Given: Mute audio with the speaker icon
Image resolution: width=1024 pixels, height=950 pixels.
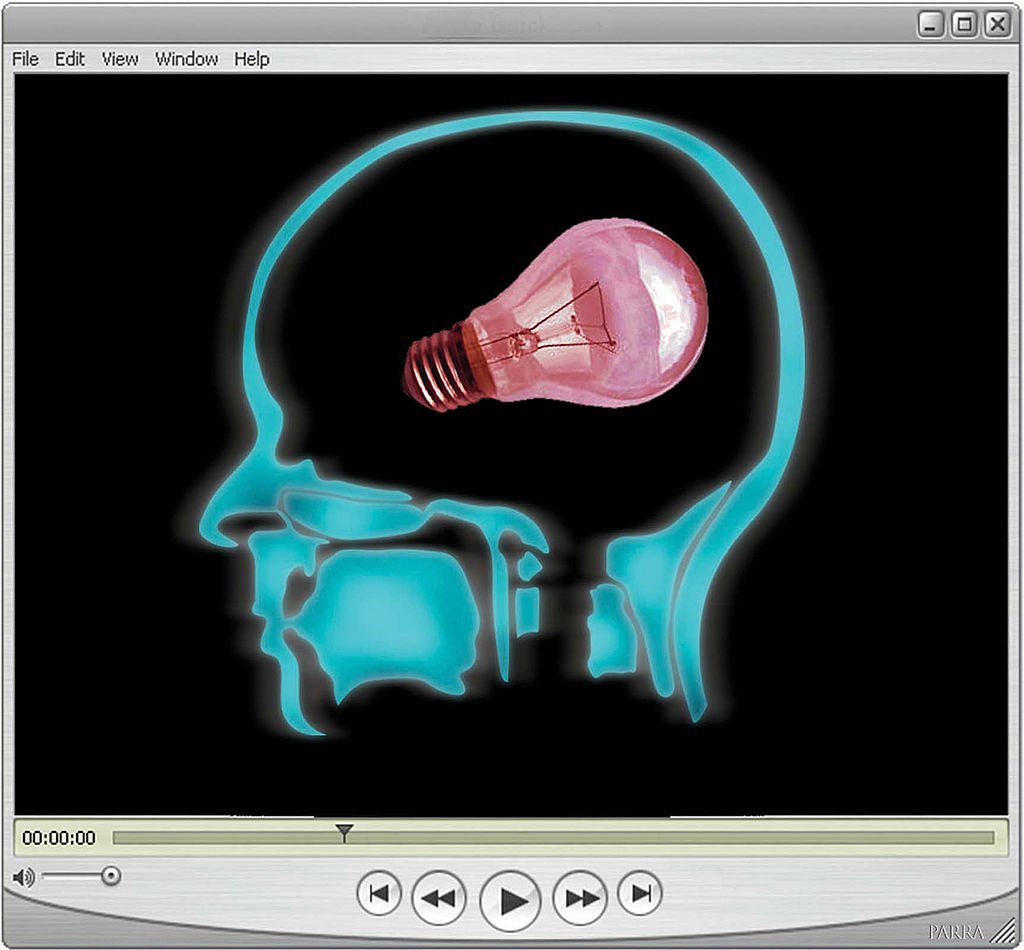Looking at the screenshot, I should click(23, 877).
